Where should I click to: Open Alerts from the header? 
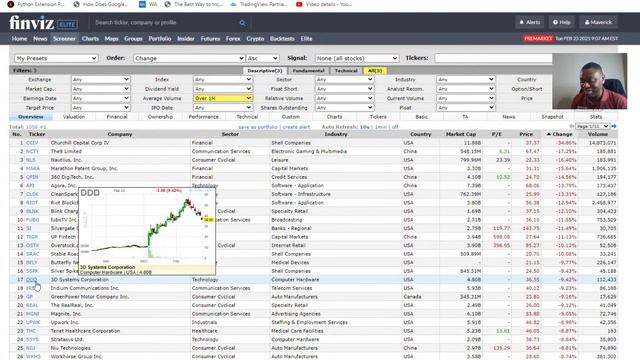[x=530, y=22]
